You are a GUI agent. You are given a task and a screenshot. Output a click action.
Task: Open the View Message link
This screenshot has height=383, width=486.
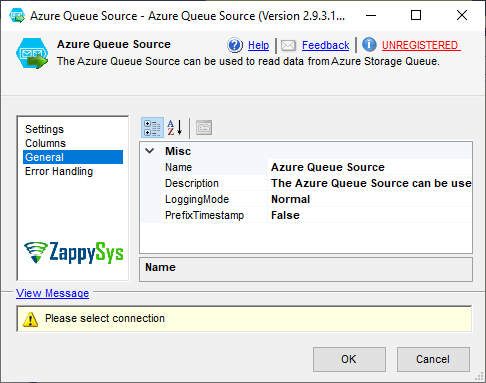52,293
